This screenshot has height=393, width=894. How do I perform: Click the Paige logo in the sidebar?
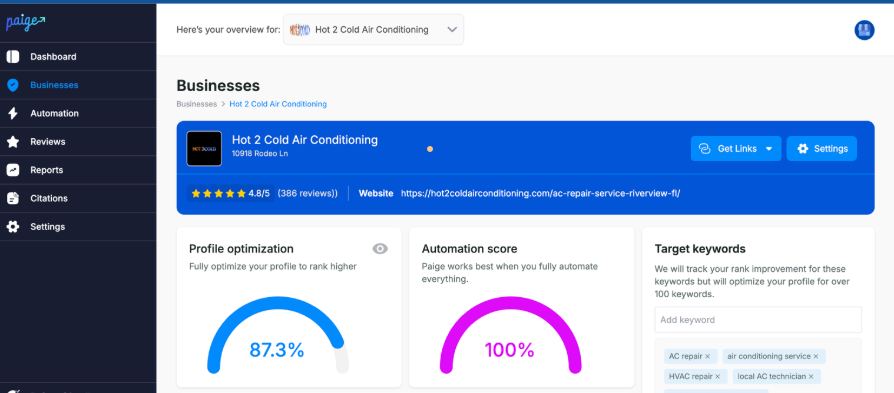[x=25, y=23]
